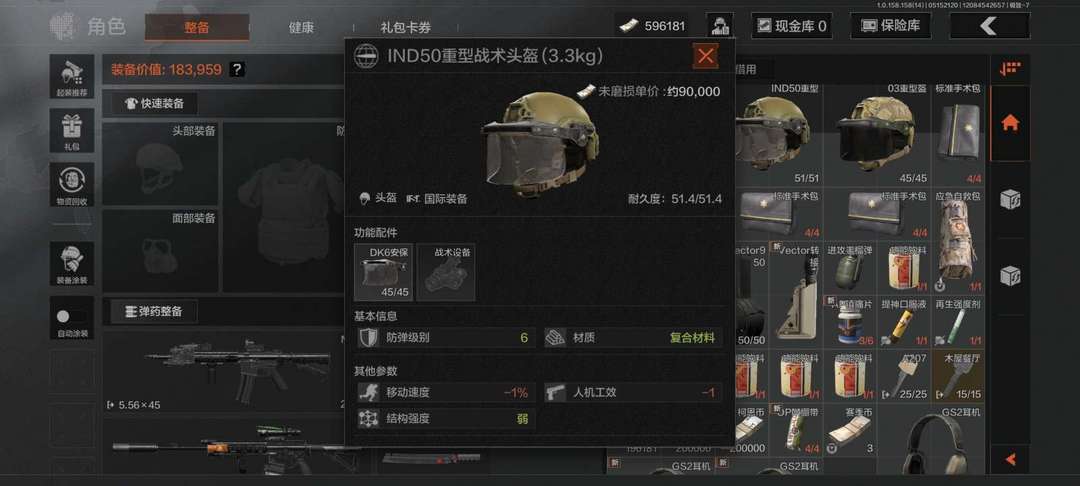Click the character profile icon near cash
The image size is (1080, 486).
[x=719, y=26]
